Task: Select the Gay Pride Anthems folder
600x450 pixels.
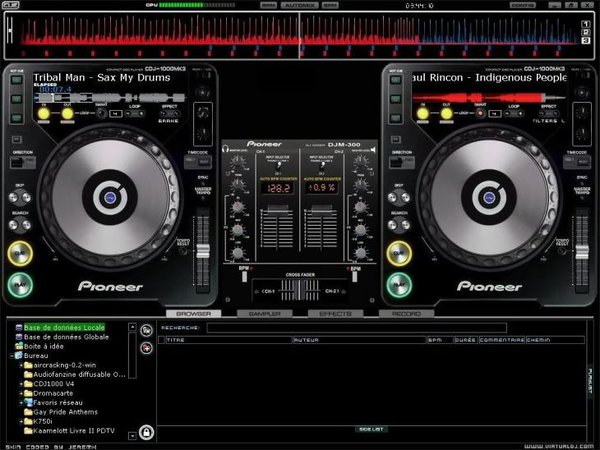Action: pos(65,412)
